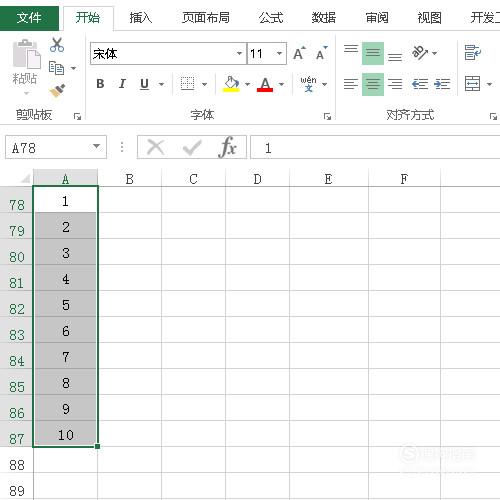
Task: Click the Copy icon
Action: pyautogui.click(x=56, y=68)
